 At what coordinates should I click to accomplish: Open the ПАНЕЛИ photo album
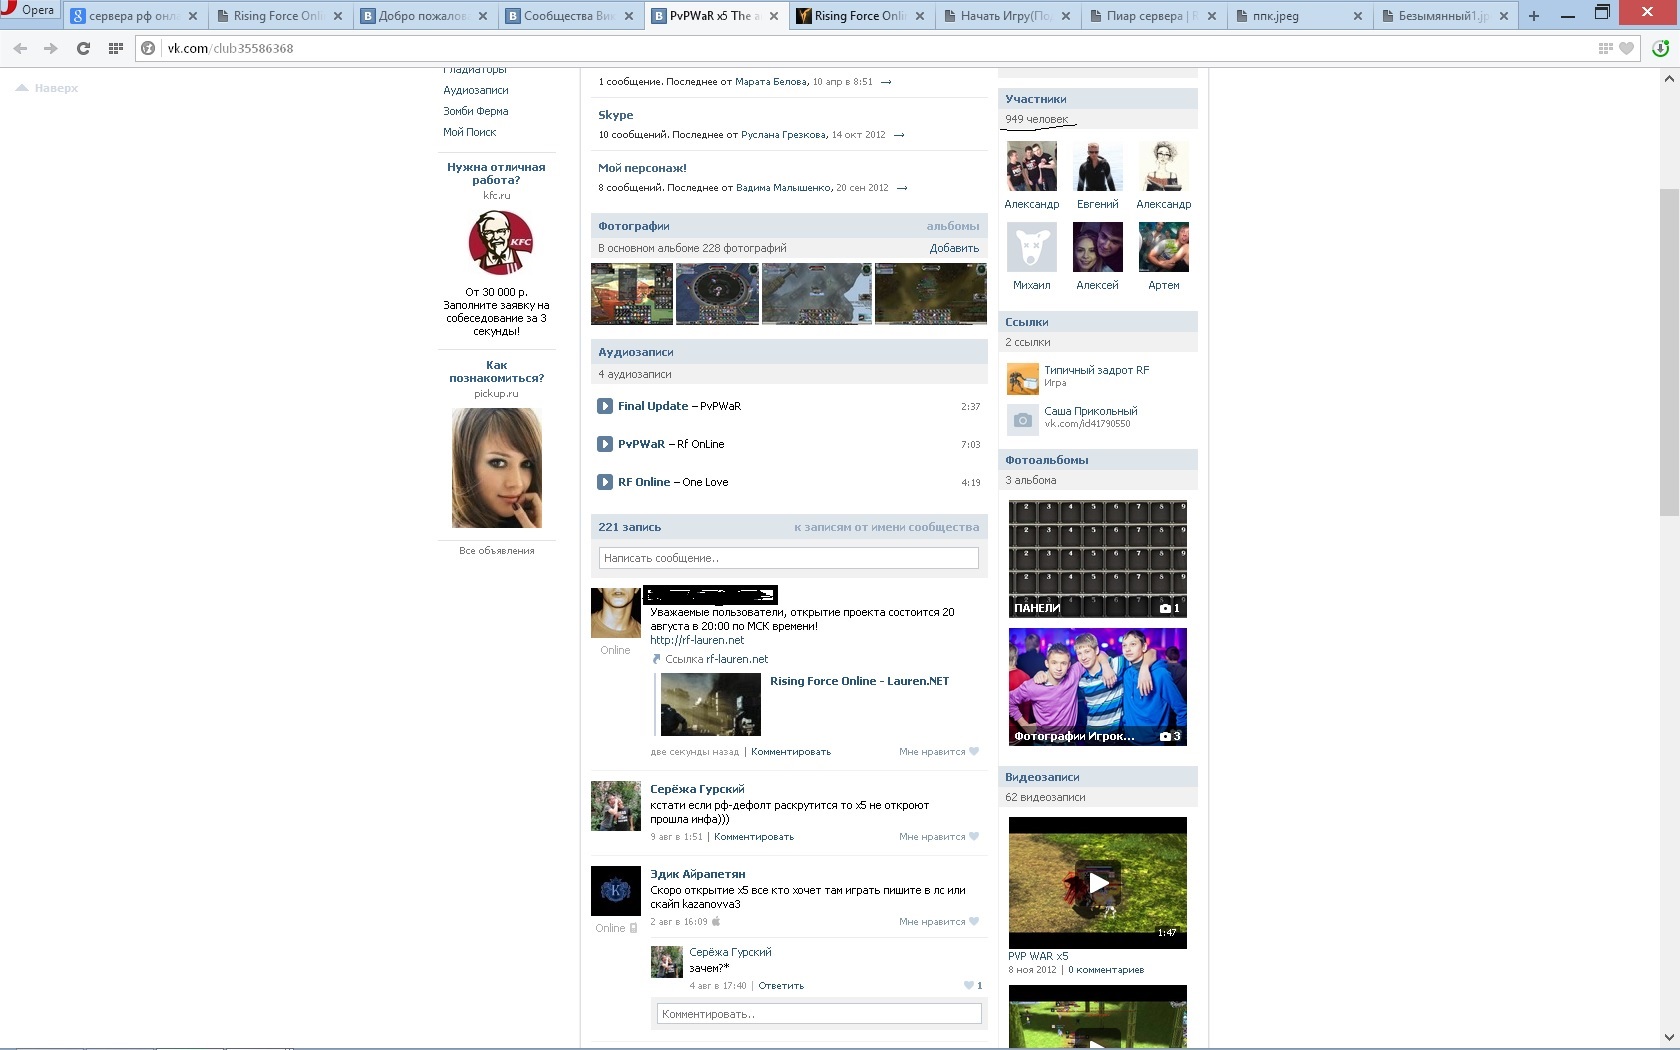(x=1098, y=559)
